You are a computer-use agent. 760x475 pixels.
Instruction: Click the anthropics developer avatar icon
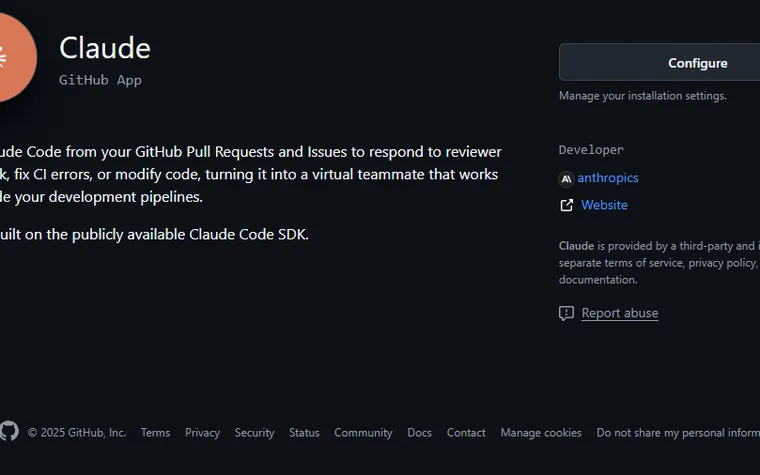coord(566,179)
